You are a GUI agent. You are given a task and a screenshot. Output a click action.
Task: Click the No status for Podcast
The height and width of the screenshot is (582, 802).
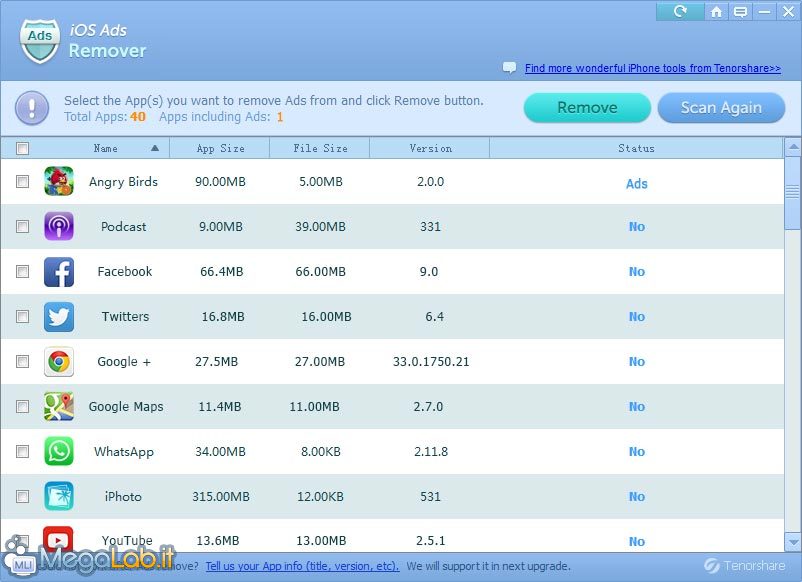pos(637,227)
